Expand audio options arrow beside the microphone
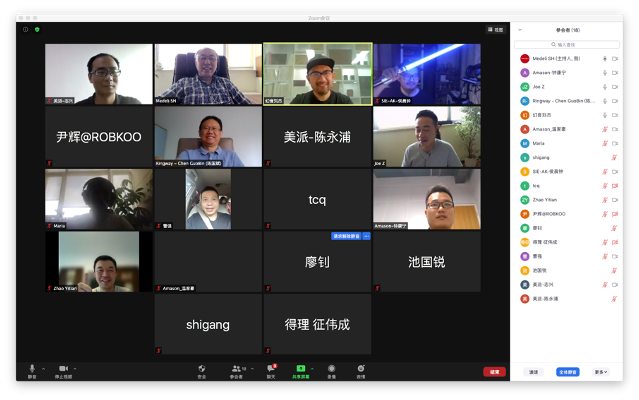The height and width of the screenshot is (400, 639). click(44, 369)
